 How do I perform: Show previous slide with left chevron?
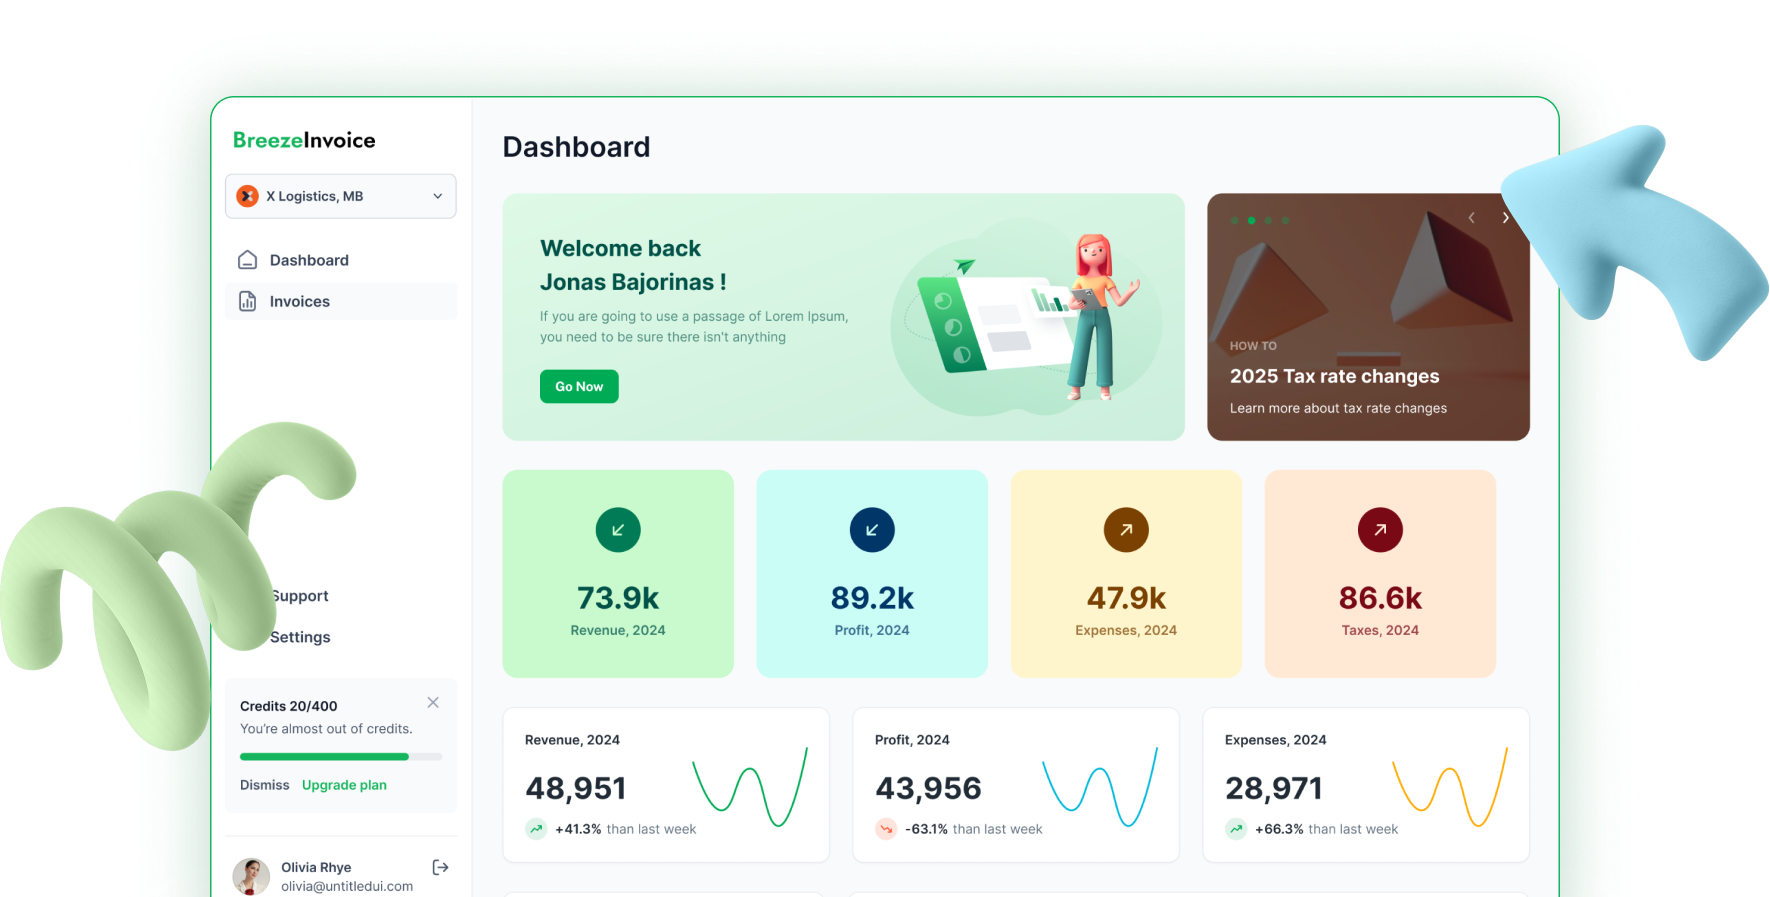(1471, 218)
